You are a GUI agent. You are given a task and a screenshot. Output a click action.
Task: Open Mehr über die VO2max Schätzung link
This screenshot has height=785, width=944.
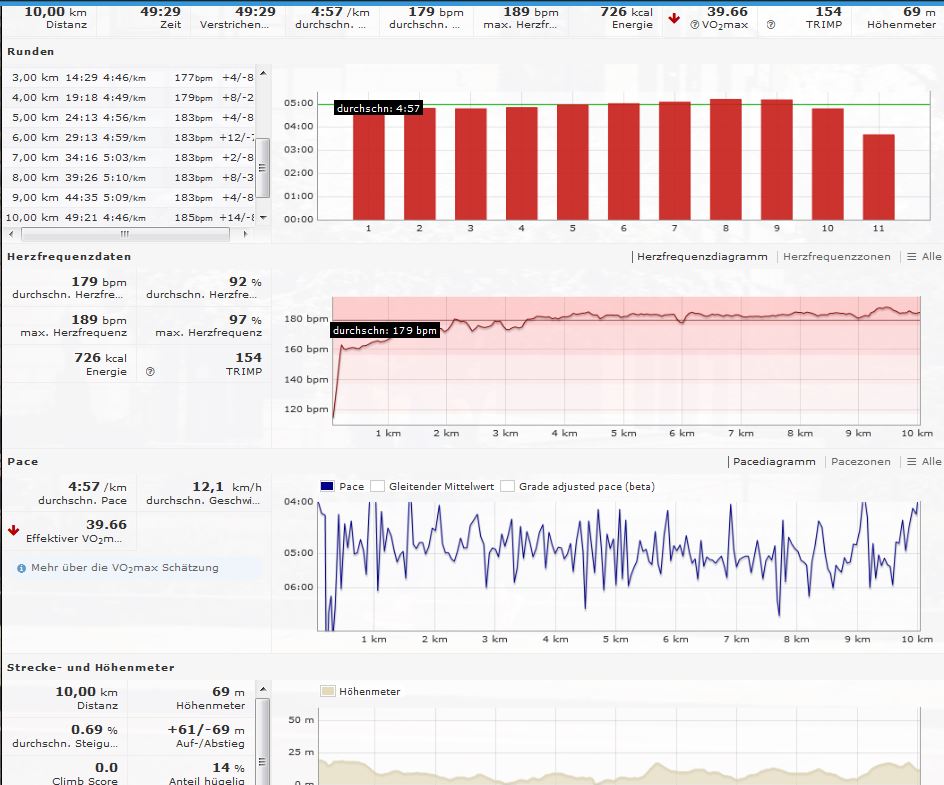click(124, 568)
